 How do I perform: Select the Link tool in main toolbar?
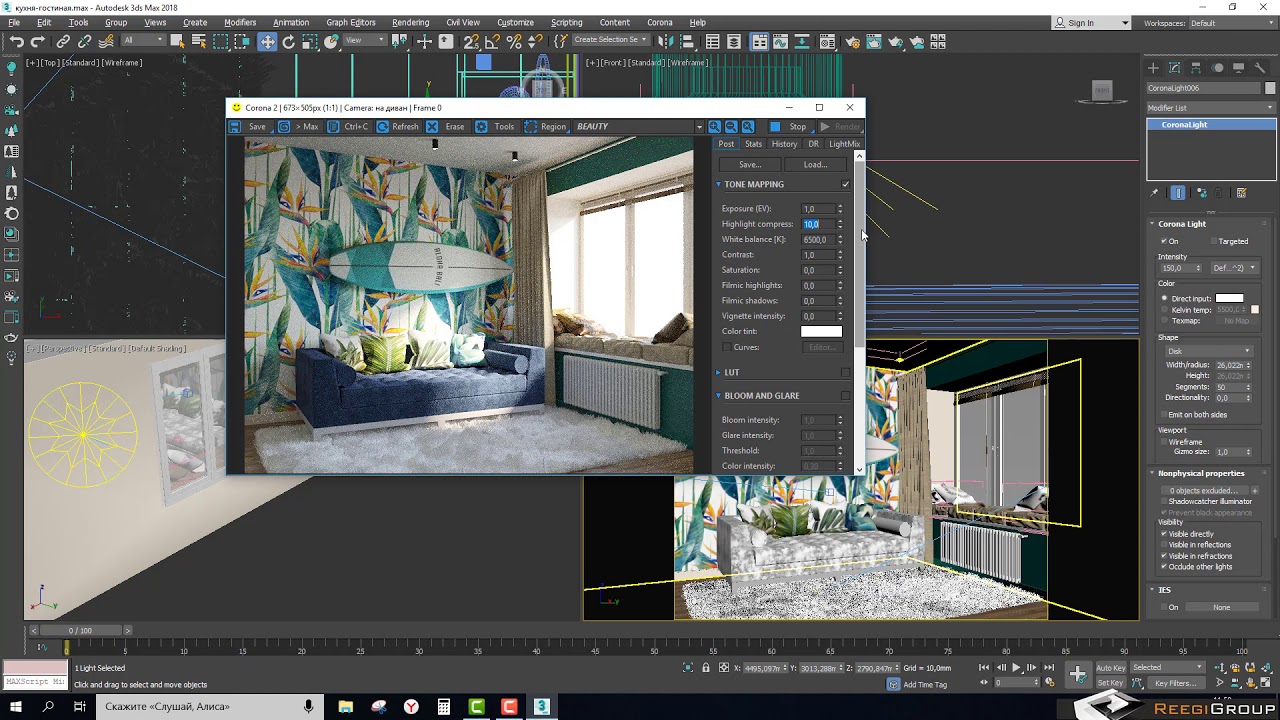(63, 41)
